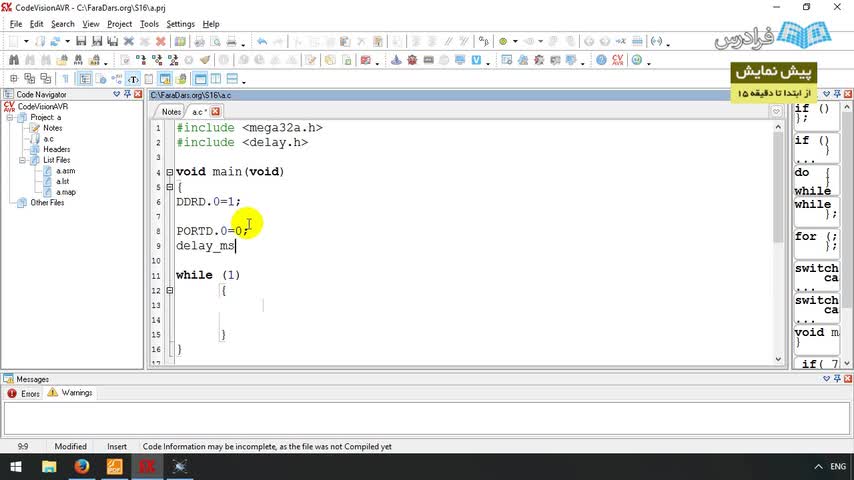Viewport: 854px width, 480px height.
Task: Click the Print Preview magnifier icon
Action: click(216, 41)
